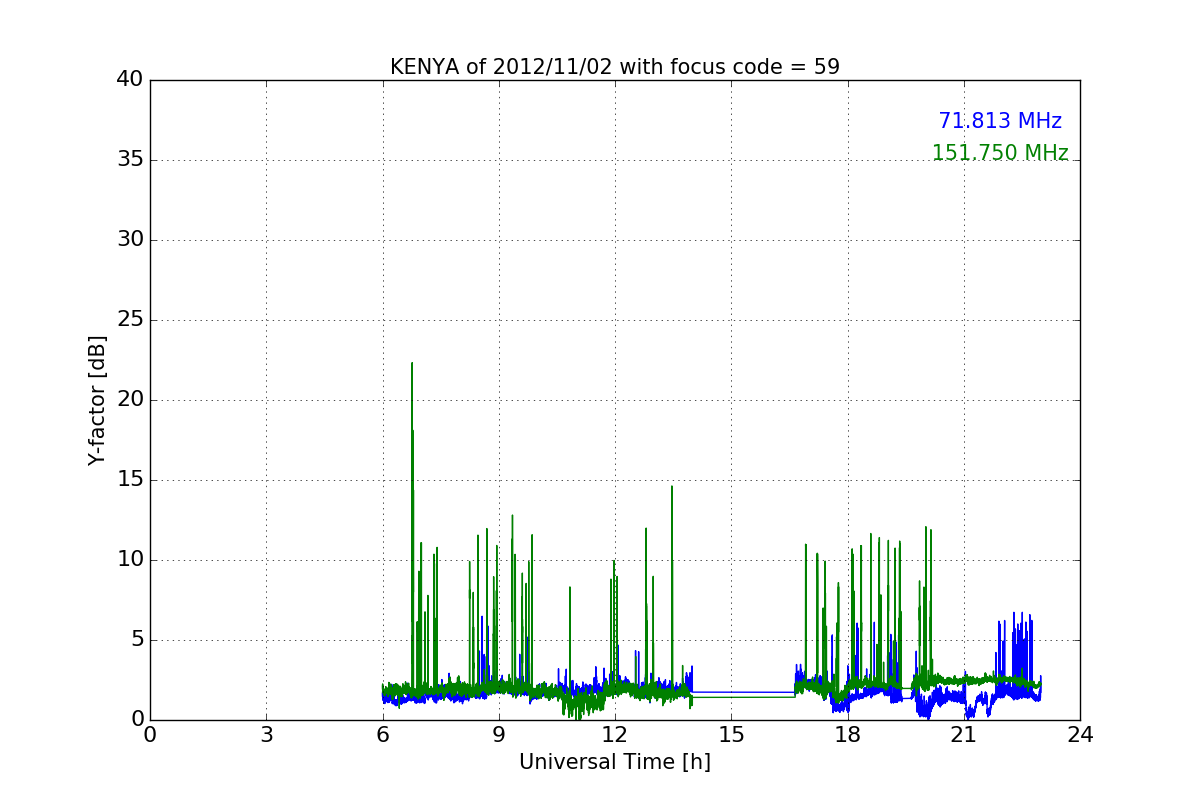Screen dimensions: 1200x800
Task: Click the green spike peak near 13.5 hours
Action: tap(672, 487)
